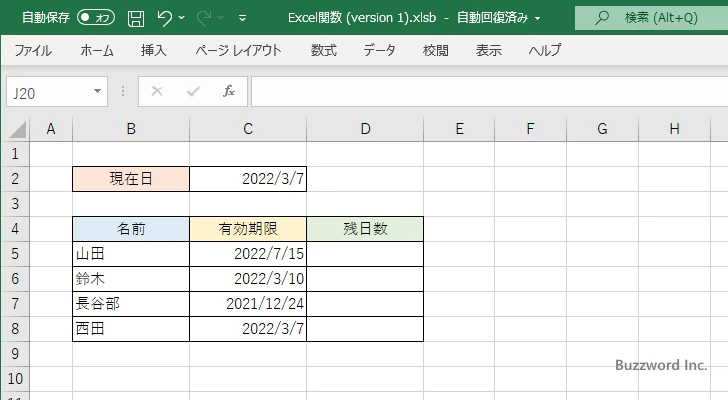Open the Redo history dropdown arrow
728x400 pixels.
pyautogui.click(x=221, y=18)
